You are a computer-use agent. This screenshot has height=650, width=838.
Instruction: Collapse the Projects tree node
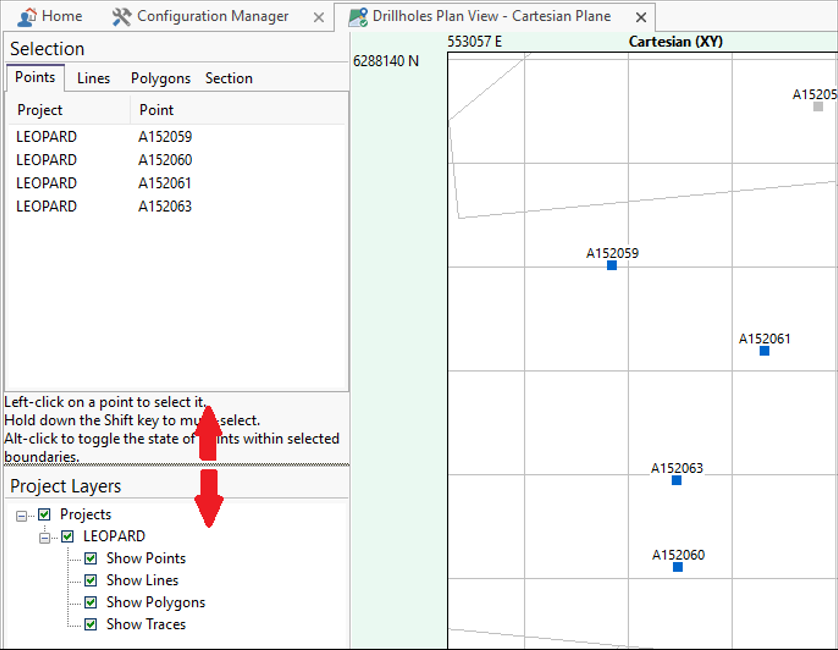(21, 515)
